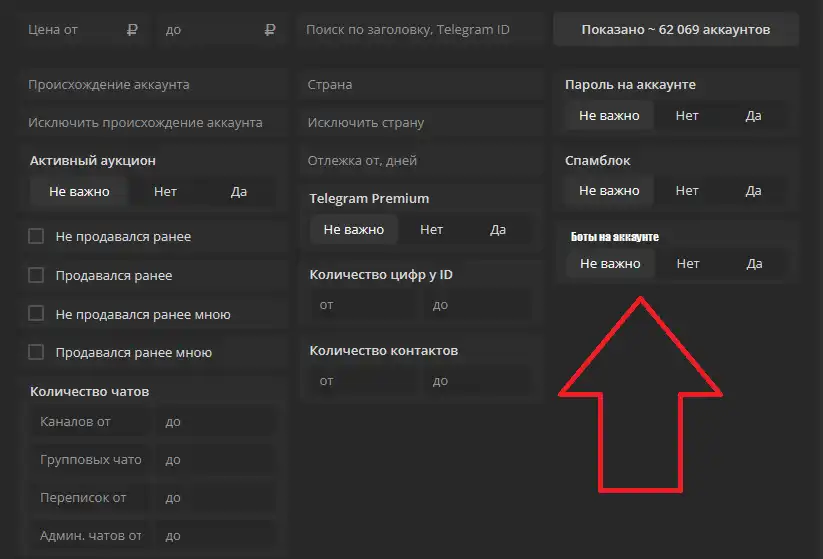This screenshot has height=559, width=823.
Task: Focus the 'Групповых чато' field
Action: tap(90, 460)
